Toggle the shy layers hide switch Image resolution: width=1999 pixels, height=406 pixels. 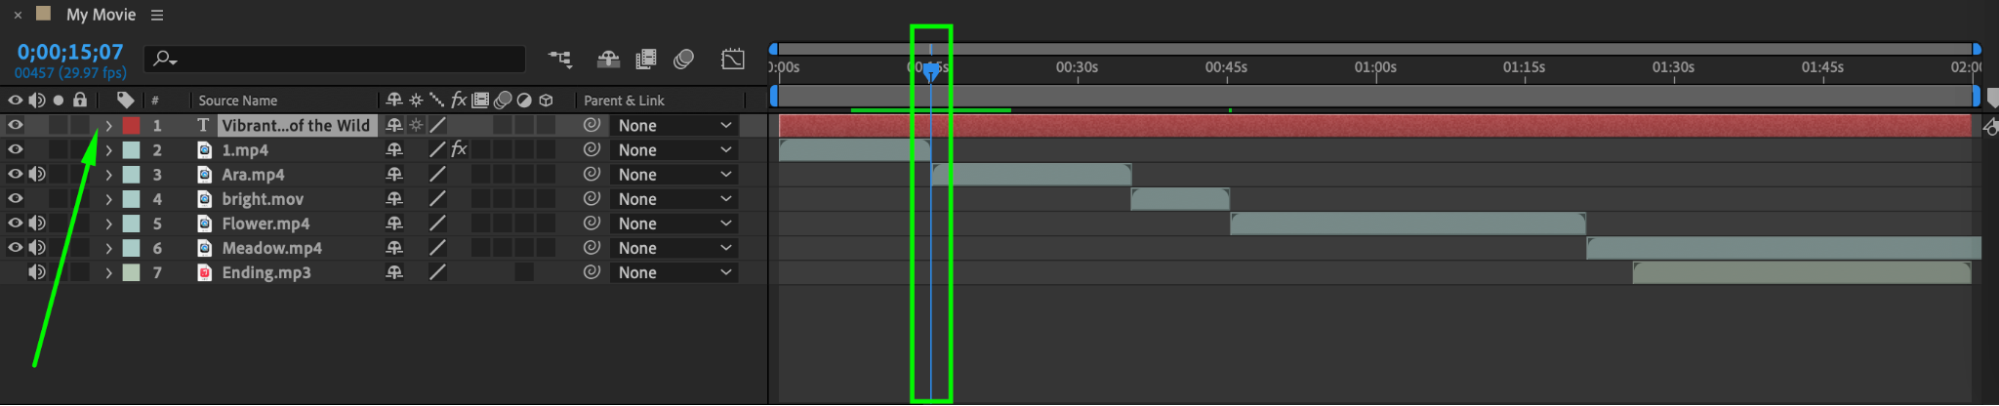[608, 59]
